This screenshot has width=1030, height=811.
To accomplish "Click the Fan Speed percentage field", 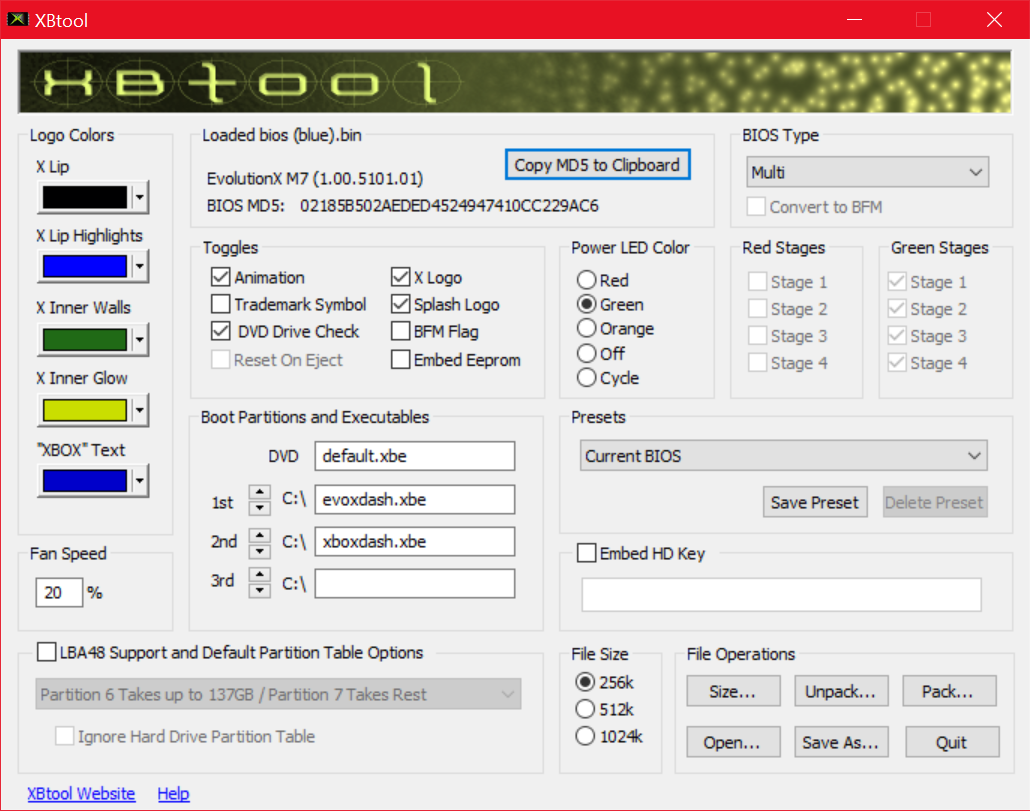I will pos(59,592).
